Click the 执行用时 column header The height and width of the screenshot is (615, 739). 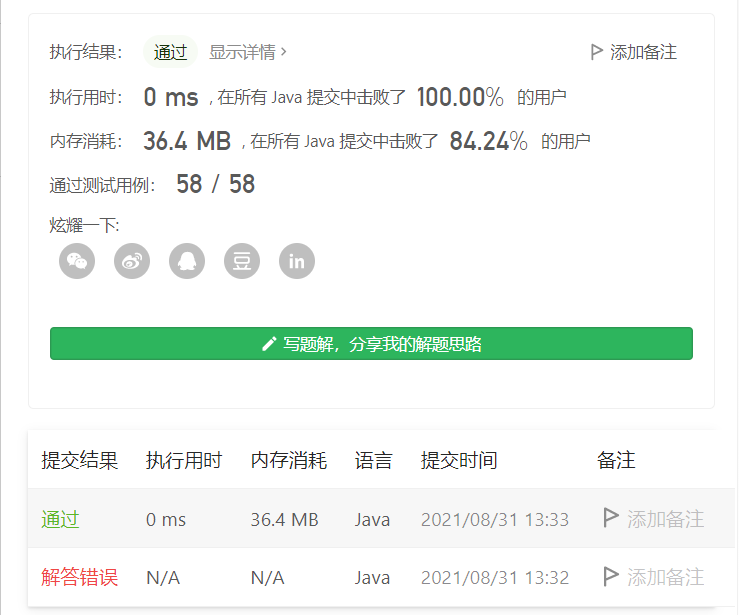pos(184,460)
